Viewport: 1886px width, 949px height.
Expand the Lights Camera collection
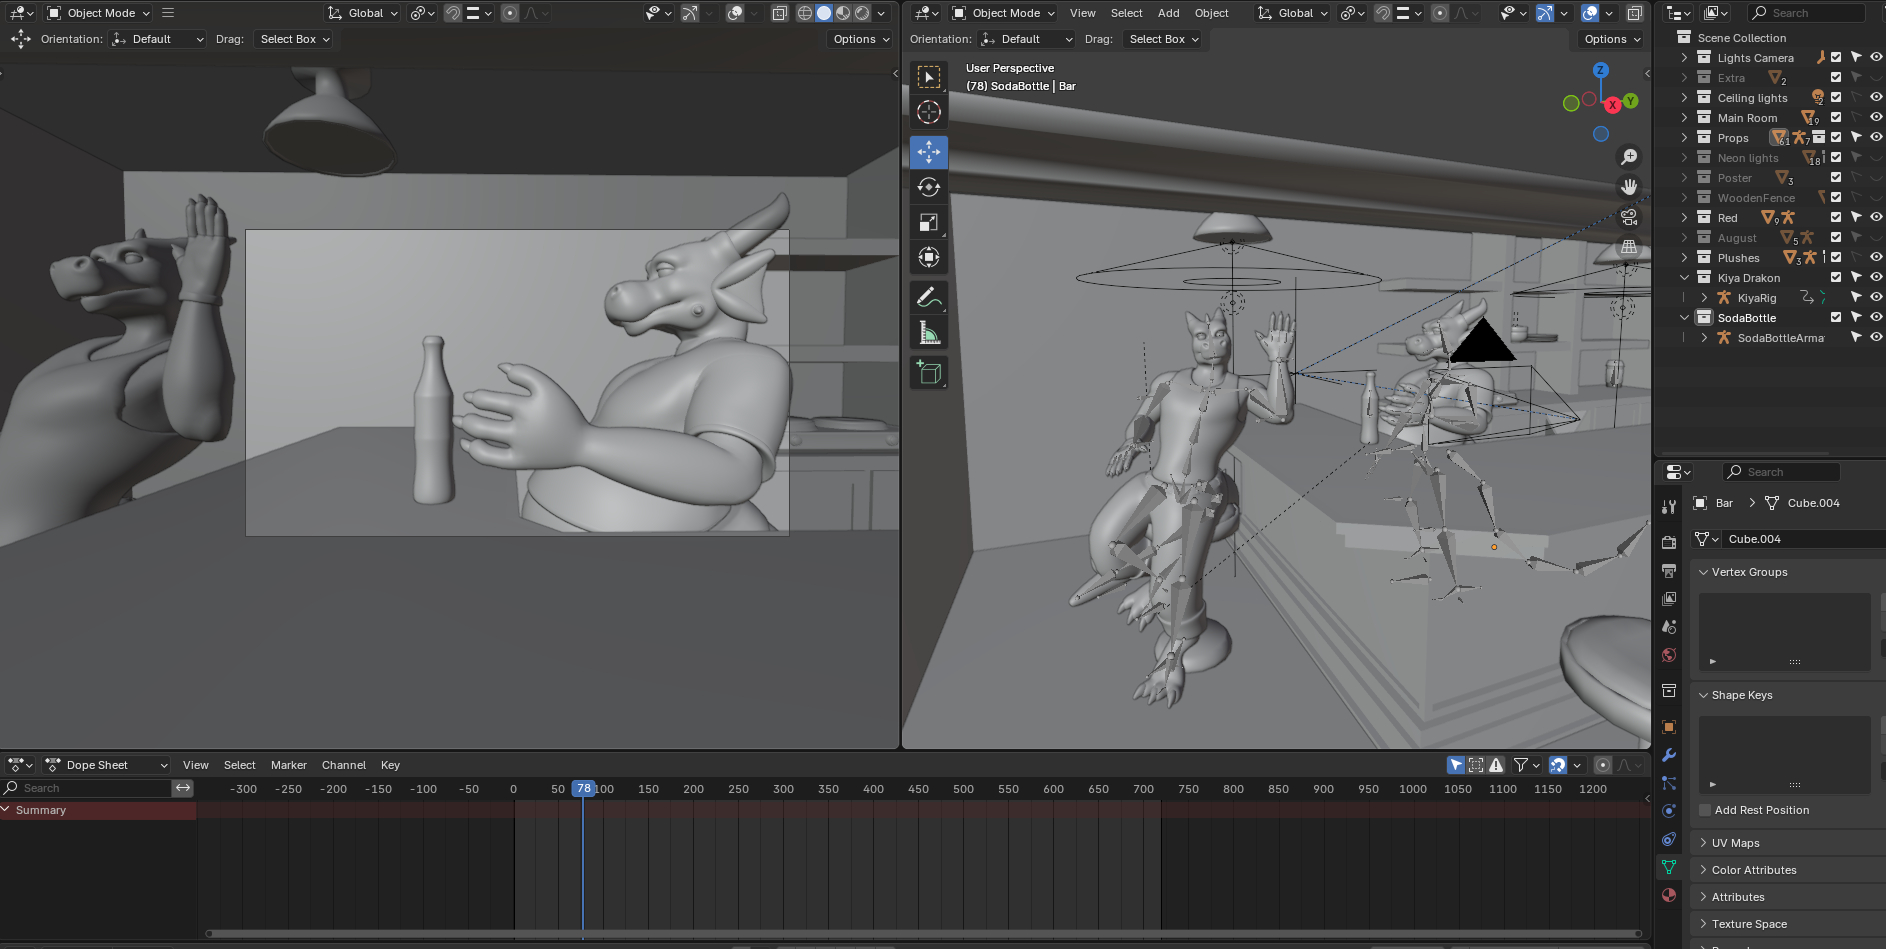(x=1684, y=58)
